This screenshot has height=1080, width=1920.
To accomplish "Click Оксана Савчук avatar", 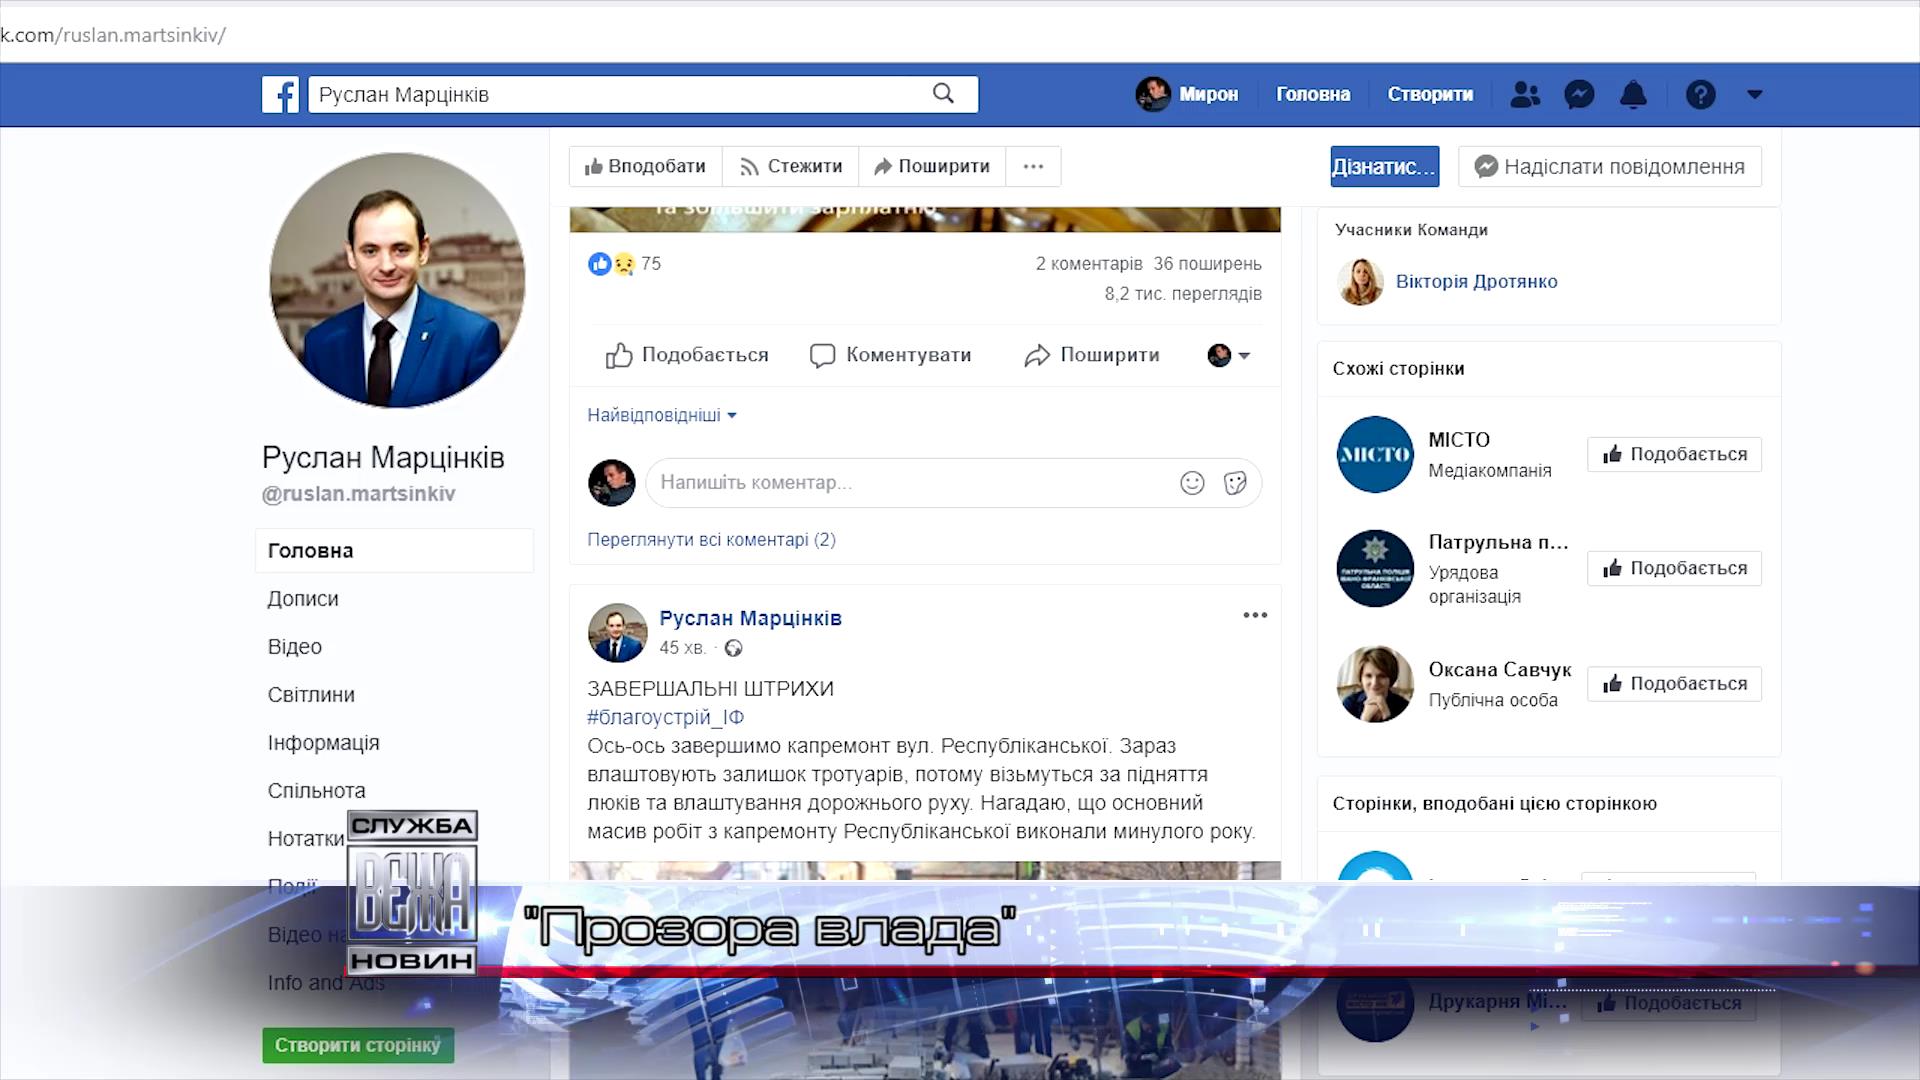I will click(x=1375, y=684).
